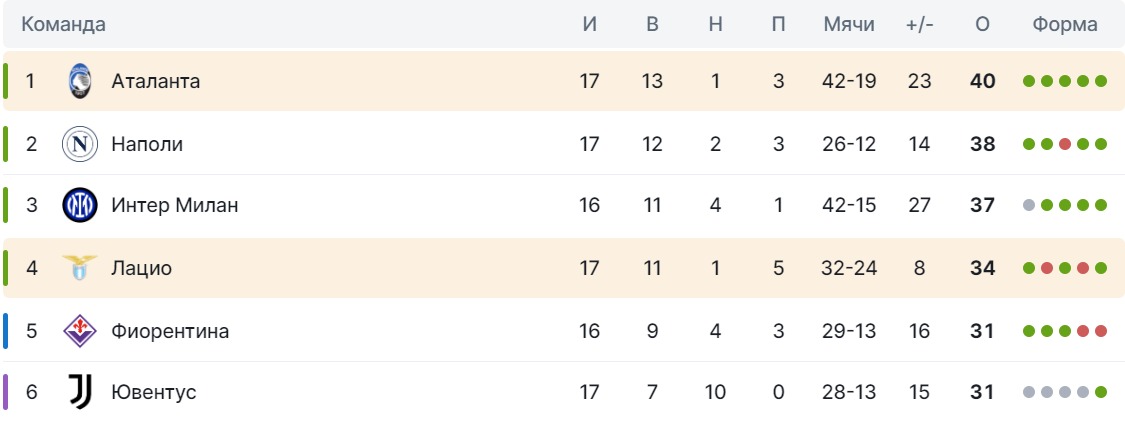
Task: Click the Fiorentina club crest
Action: [79, 331]
